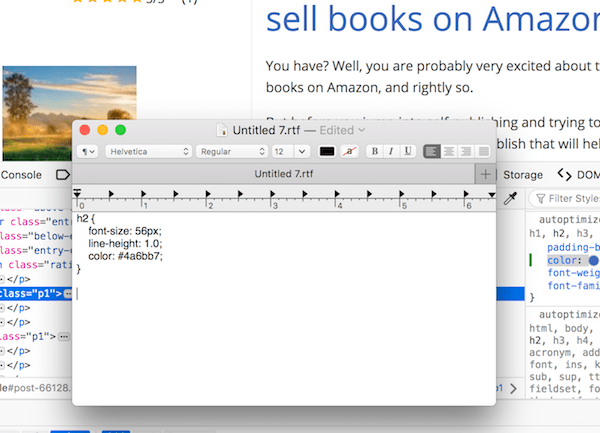Open the Helvetica font family dropdown
600x433 pixels.
(148, 151)
